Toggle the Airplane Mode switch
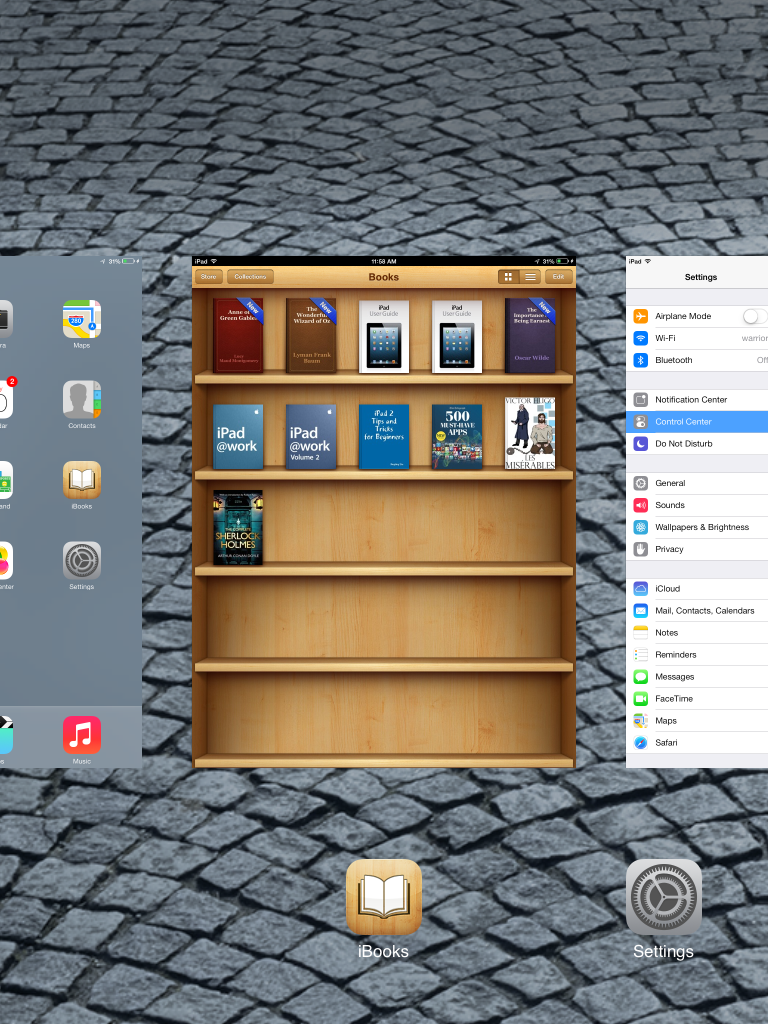This screenshot has height=1024, width=768. click(755, 316)
